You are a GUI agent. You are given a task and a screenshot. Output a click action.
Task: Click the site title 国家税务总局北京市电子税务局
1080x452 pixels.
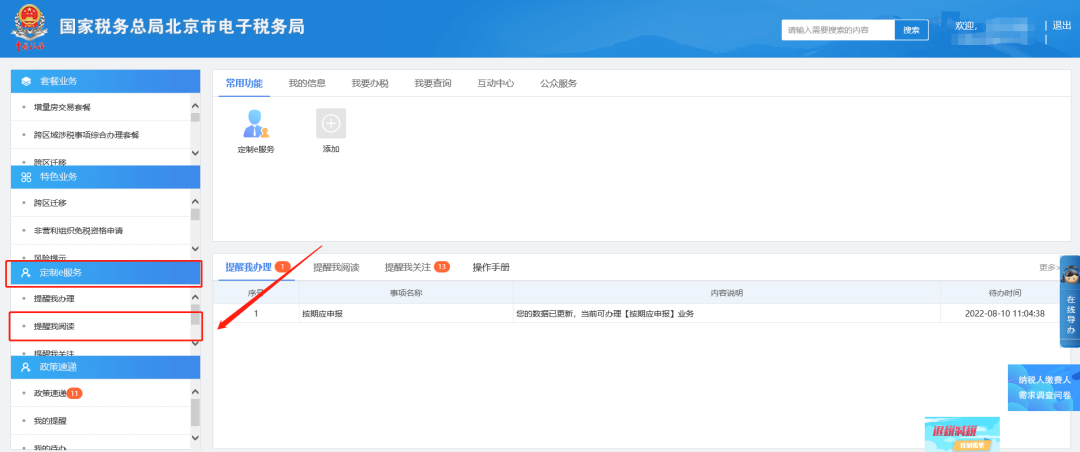tap(182, 27)
